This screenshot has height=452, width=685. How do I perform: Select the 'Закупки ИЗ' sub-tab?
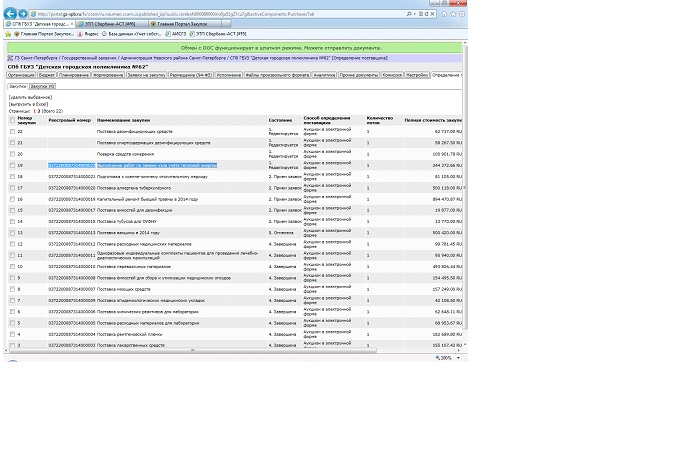click(x=43, y=86)
